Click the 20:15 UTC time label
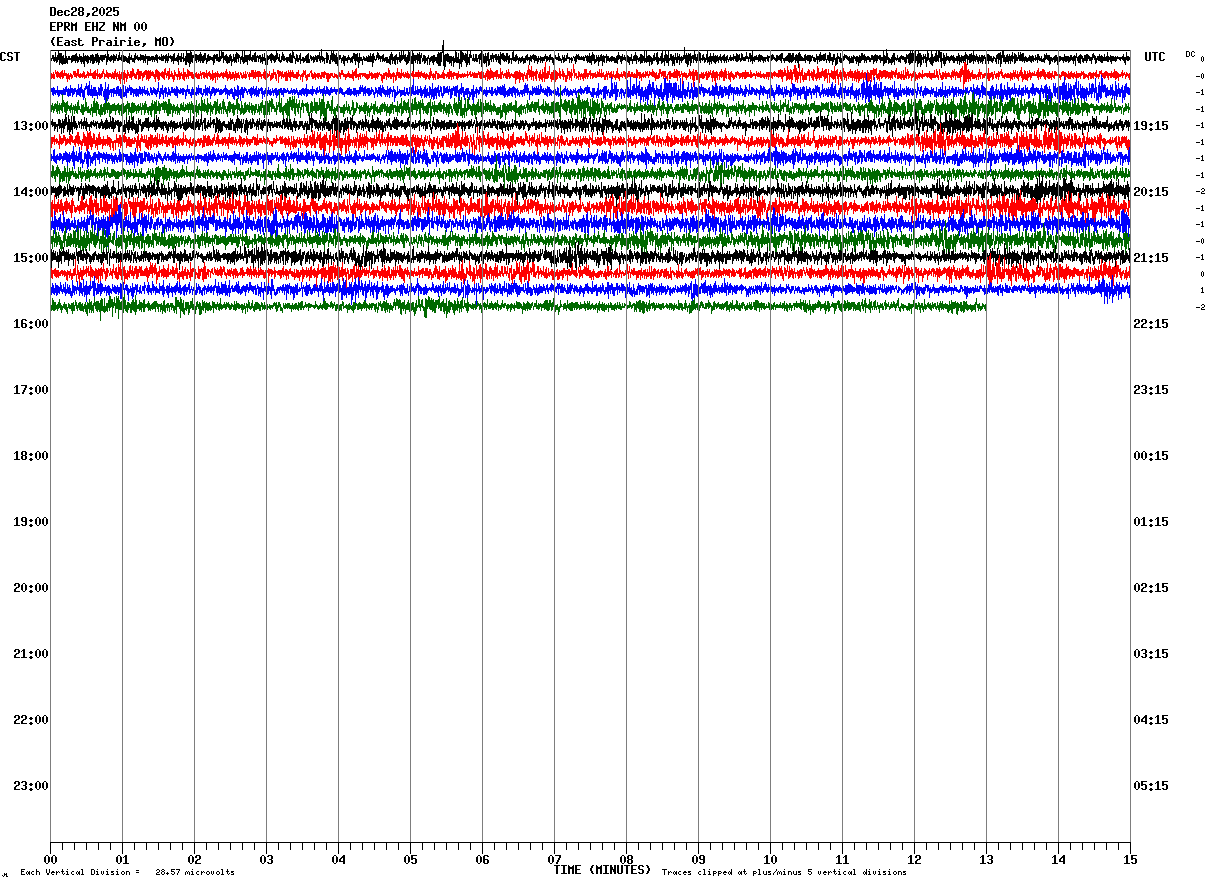Viewport: 1210px width, 886px height. coord(1151,192)
